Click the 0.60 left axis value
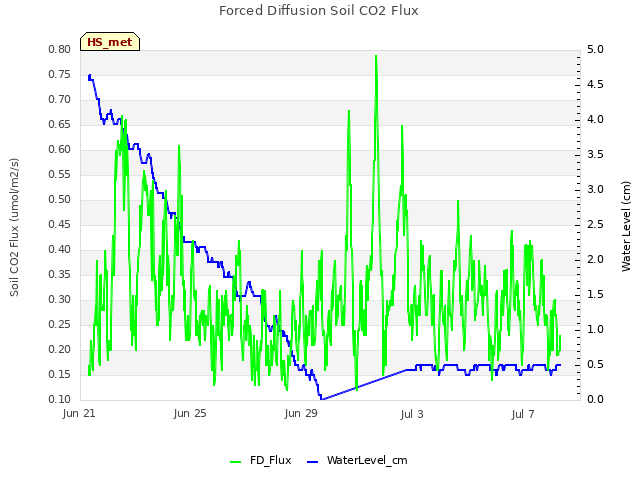640x480 pixels. click(60, 149)
